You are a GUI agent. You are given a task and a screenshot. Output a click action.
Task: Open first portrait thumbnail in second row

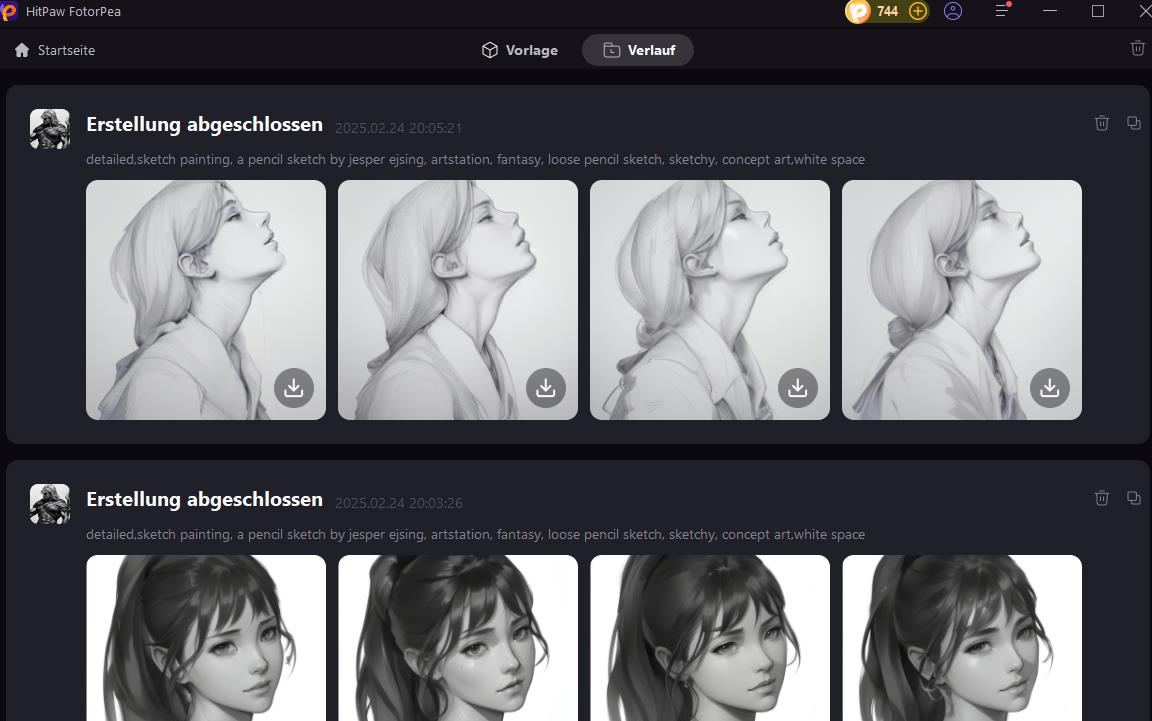206,638
